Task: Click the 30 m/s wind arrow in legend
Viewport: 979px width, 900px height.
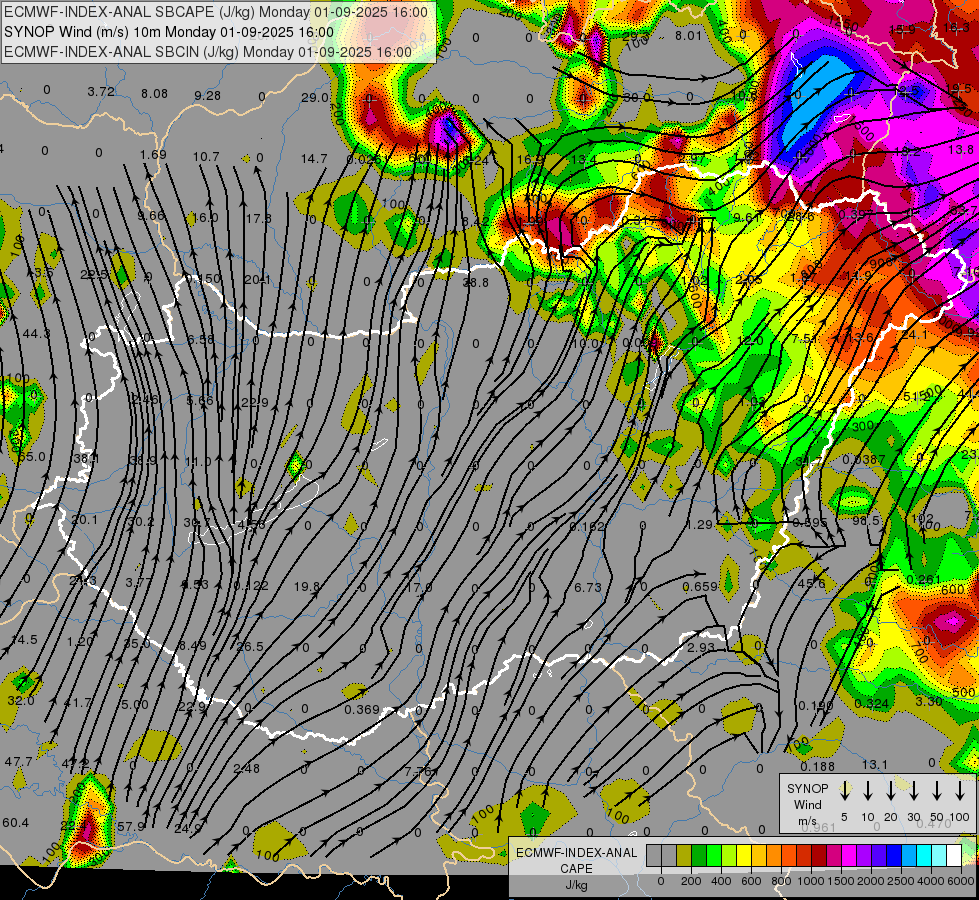Action: [x=914, y=791]
